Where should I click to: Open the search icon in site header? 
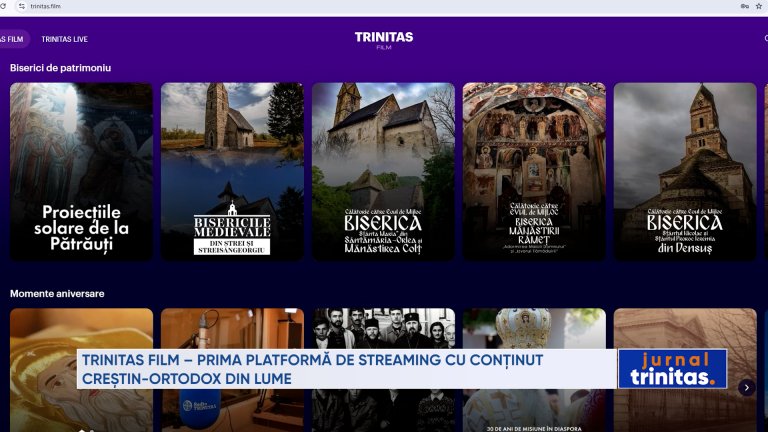click(764, 39)
